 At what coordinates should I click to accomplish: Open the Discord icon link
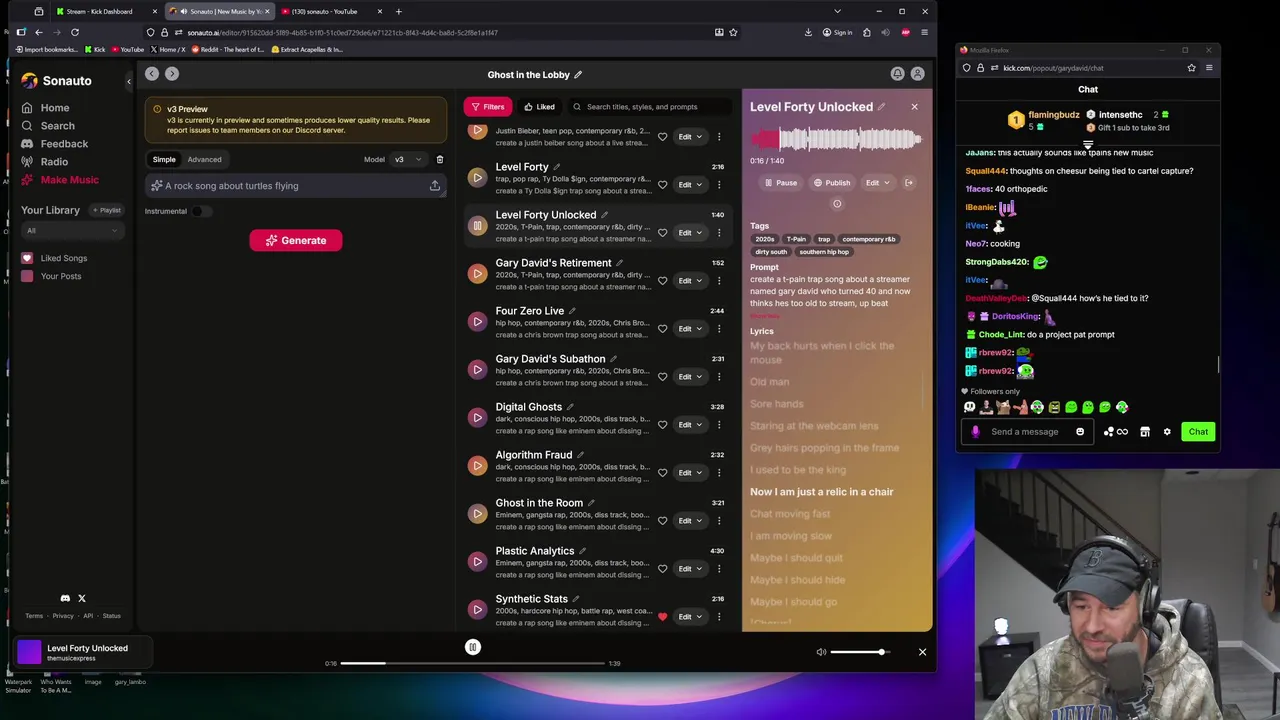tap(65, 598)
